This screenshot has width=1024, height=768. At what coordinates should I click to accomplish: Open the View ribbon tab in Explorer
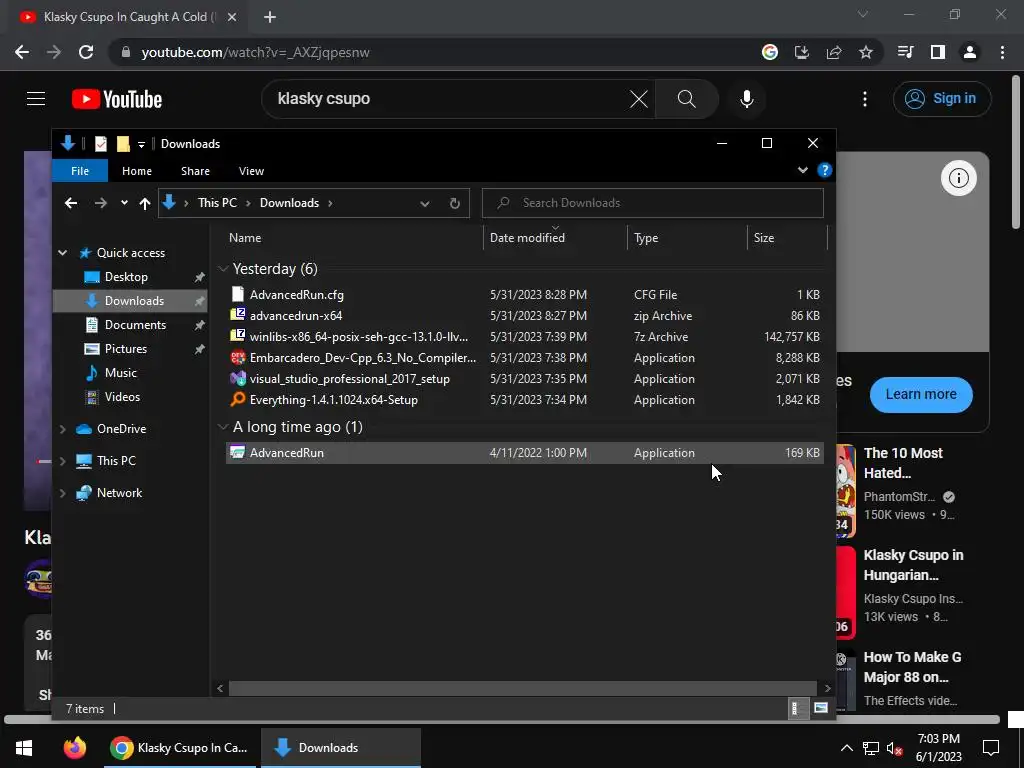point(251,171)
